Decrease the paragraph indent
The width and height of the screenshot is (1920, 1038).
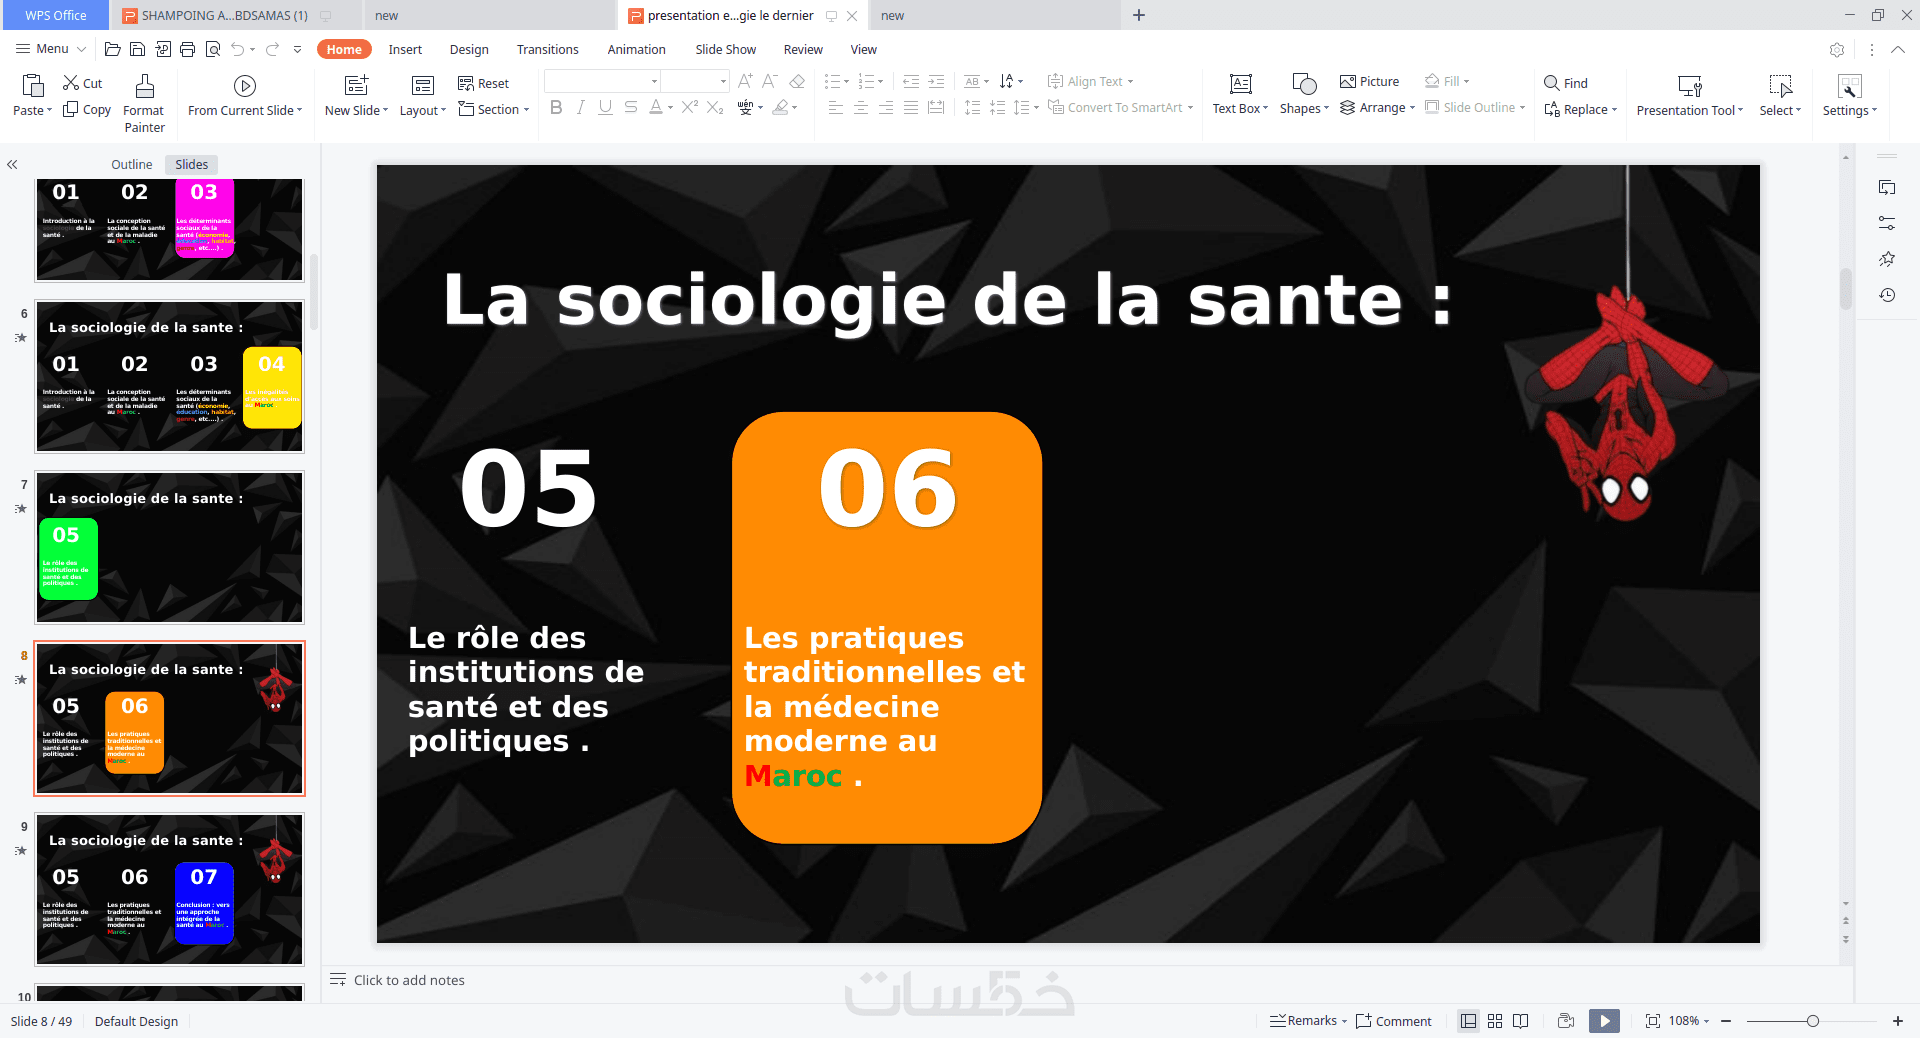911,81
